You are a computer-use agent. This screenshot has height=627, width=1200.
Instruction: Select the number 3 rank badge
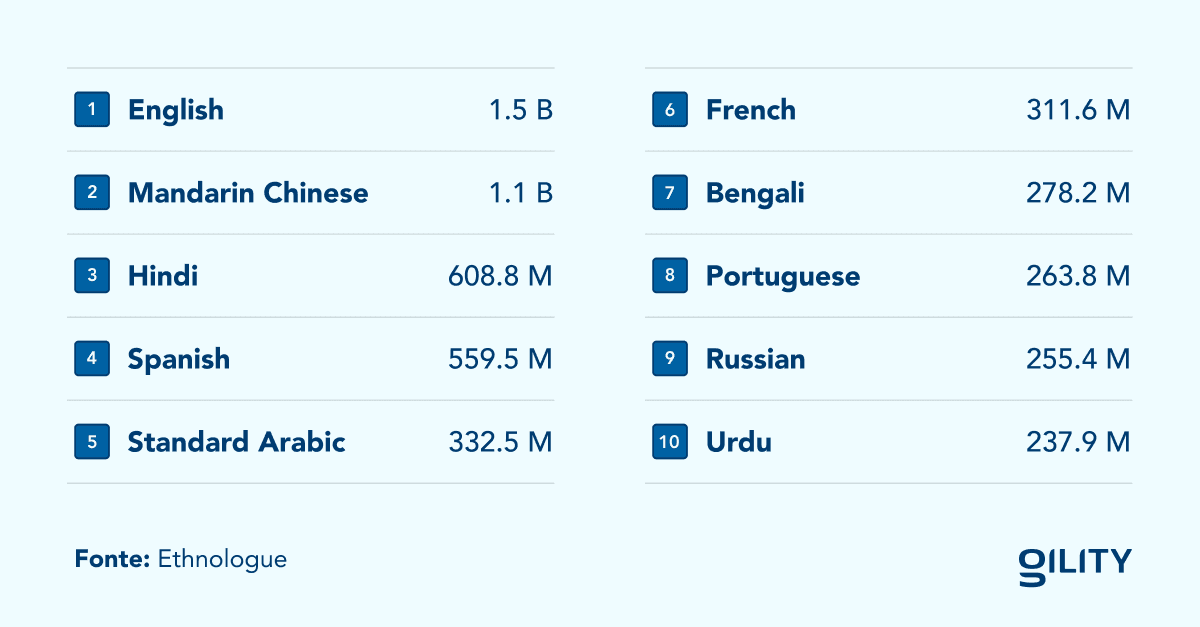coord(92,276)
